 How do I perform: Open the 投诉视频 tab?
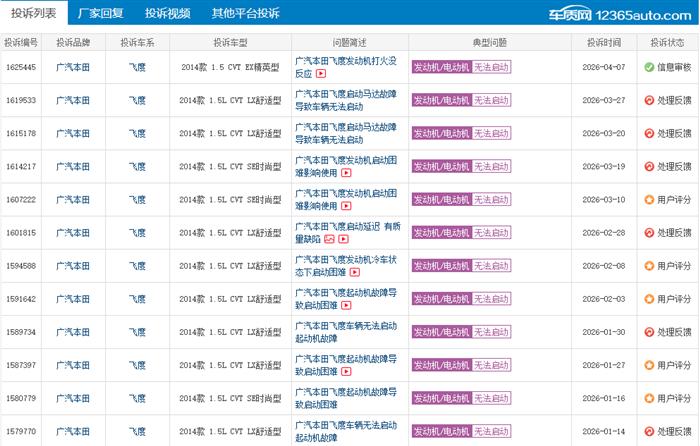click(x=166, y=13)
